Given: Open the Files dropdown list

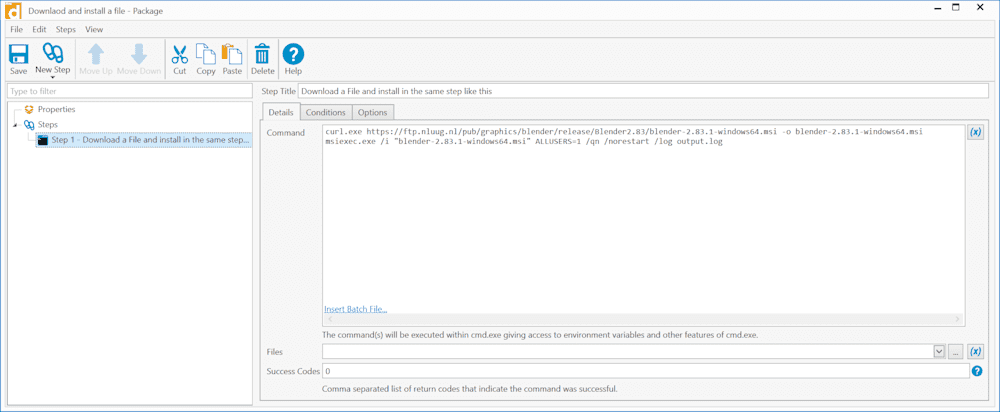Looking at the screenshot, I should pyautogui.click(x=938, y=351).
